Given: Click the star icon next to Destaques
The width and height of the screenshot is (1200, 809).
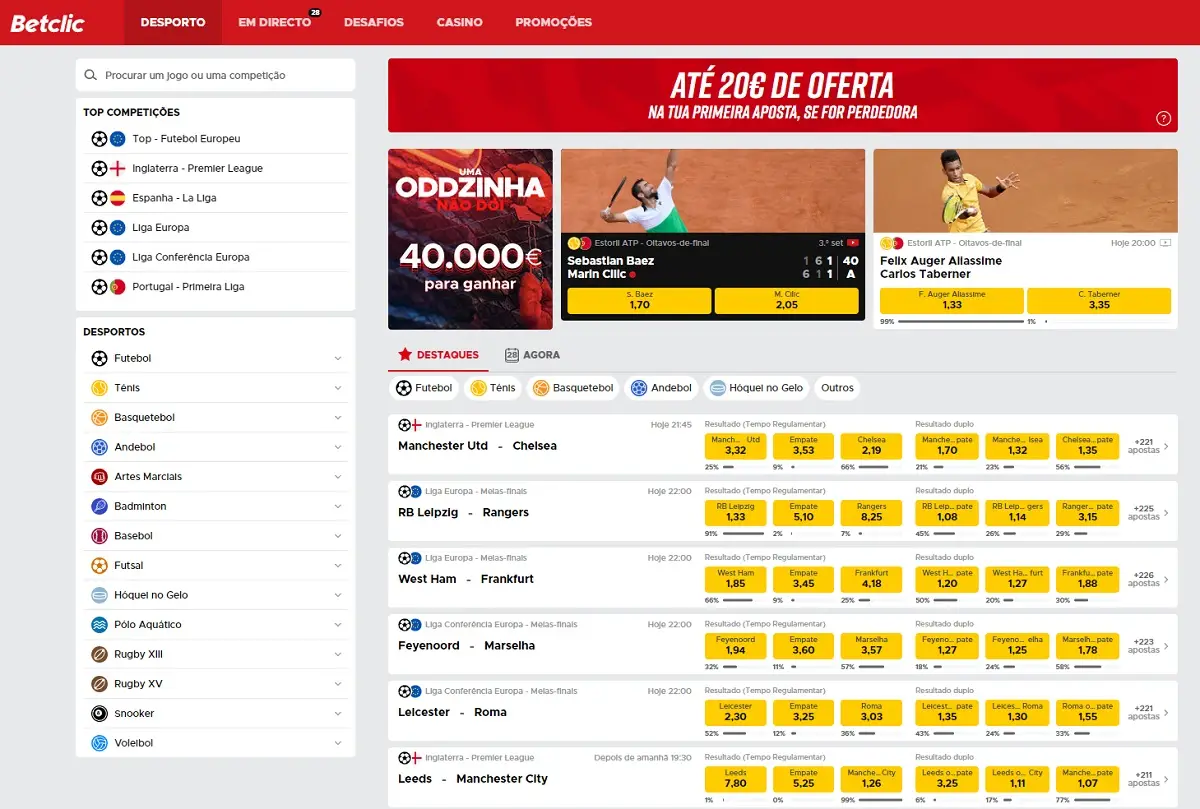Looking at the screenshot, I should [405, 354].
